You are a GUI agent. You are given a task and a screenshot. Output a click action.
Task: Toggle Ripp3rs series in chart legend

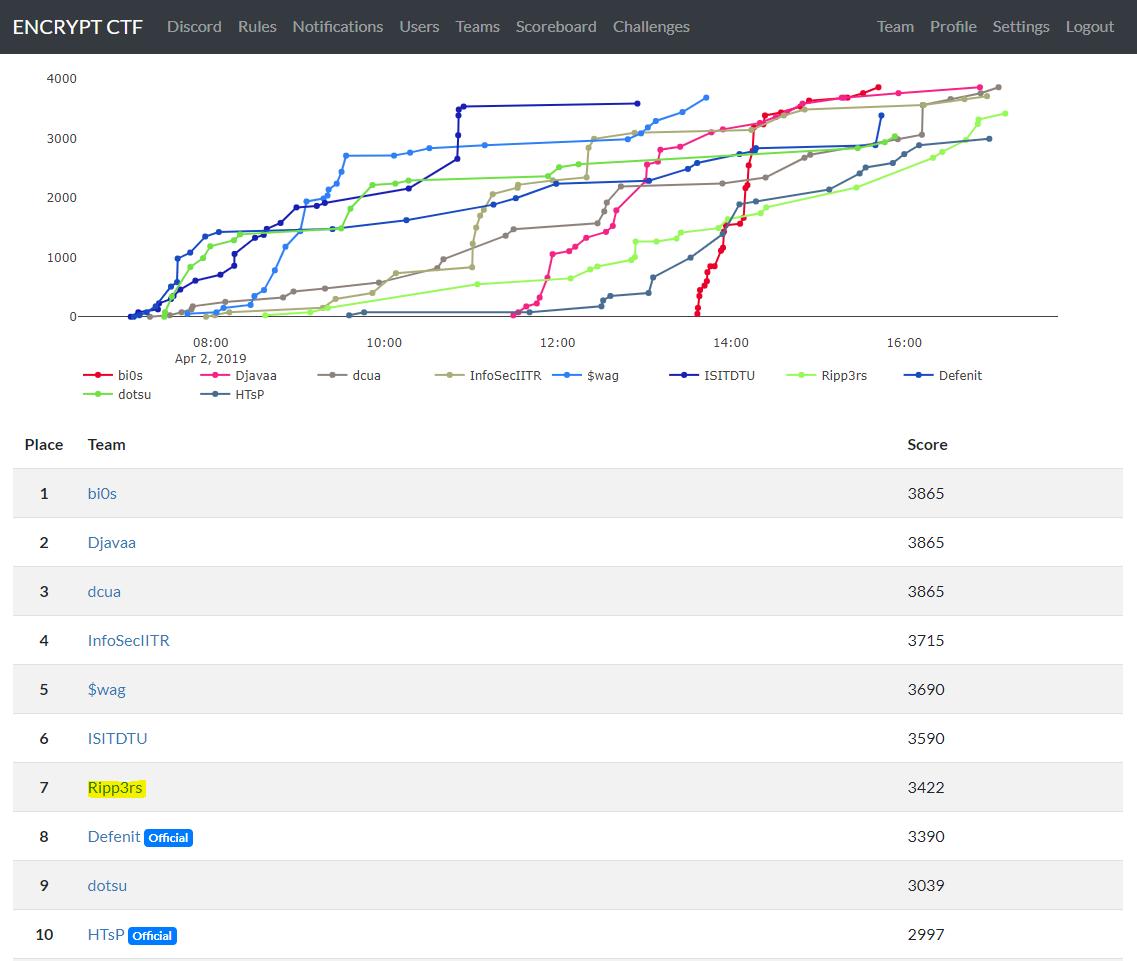(x=827, y=375)
